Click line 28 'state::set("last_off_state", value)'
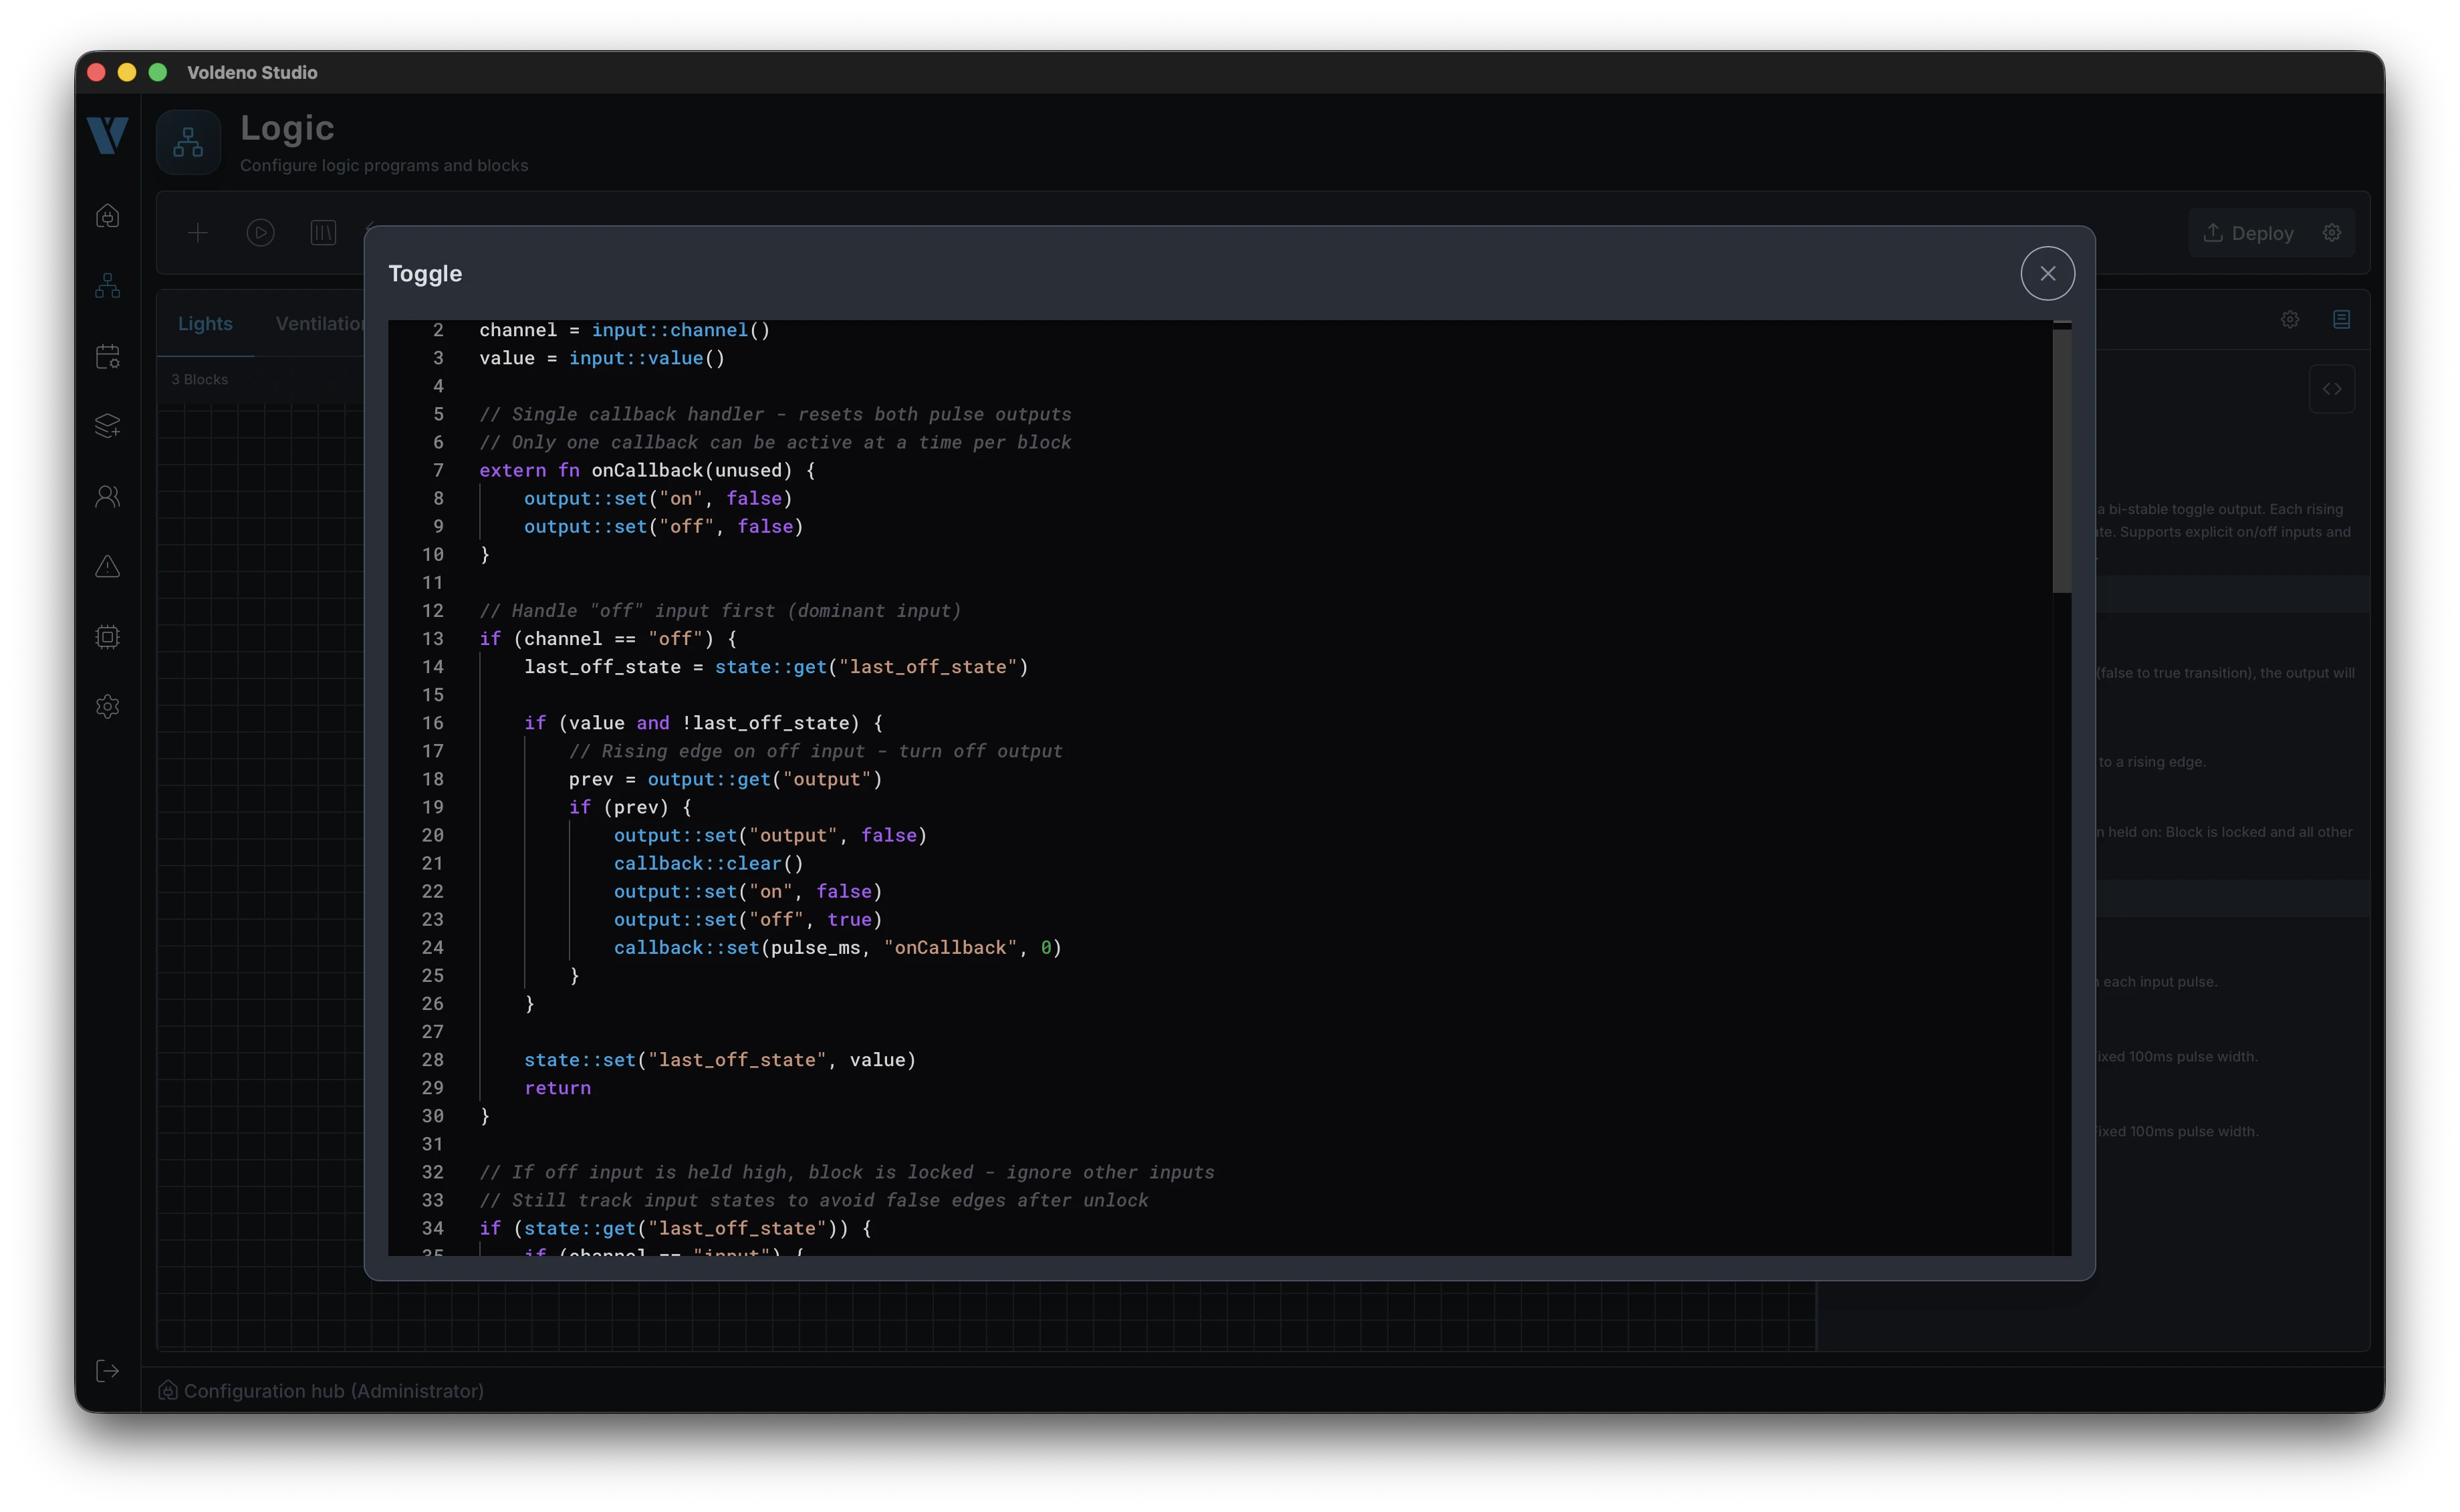This screenshot has width=2460, height=1512. [x=720, y=1059]
